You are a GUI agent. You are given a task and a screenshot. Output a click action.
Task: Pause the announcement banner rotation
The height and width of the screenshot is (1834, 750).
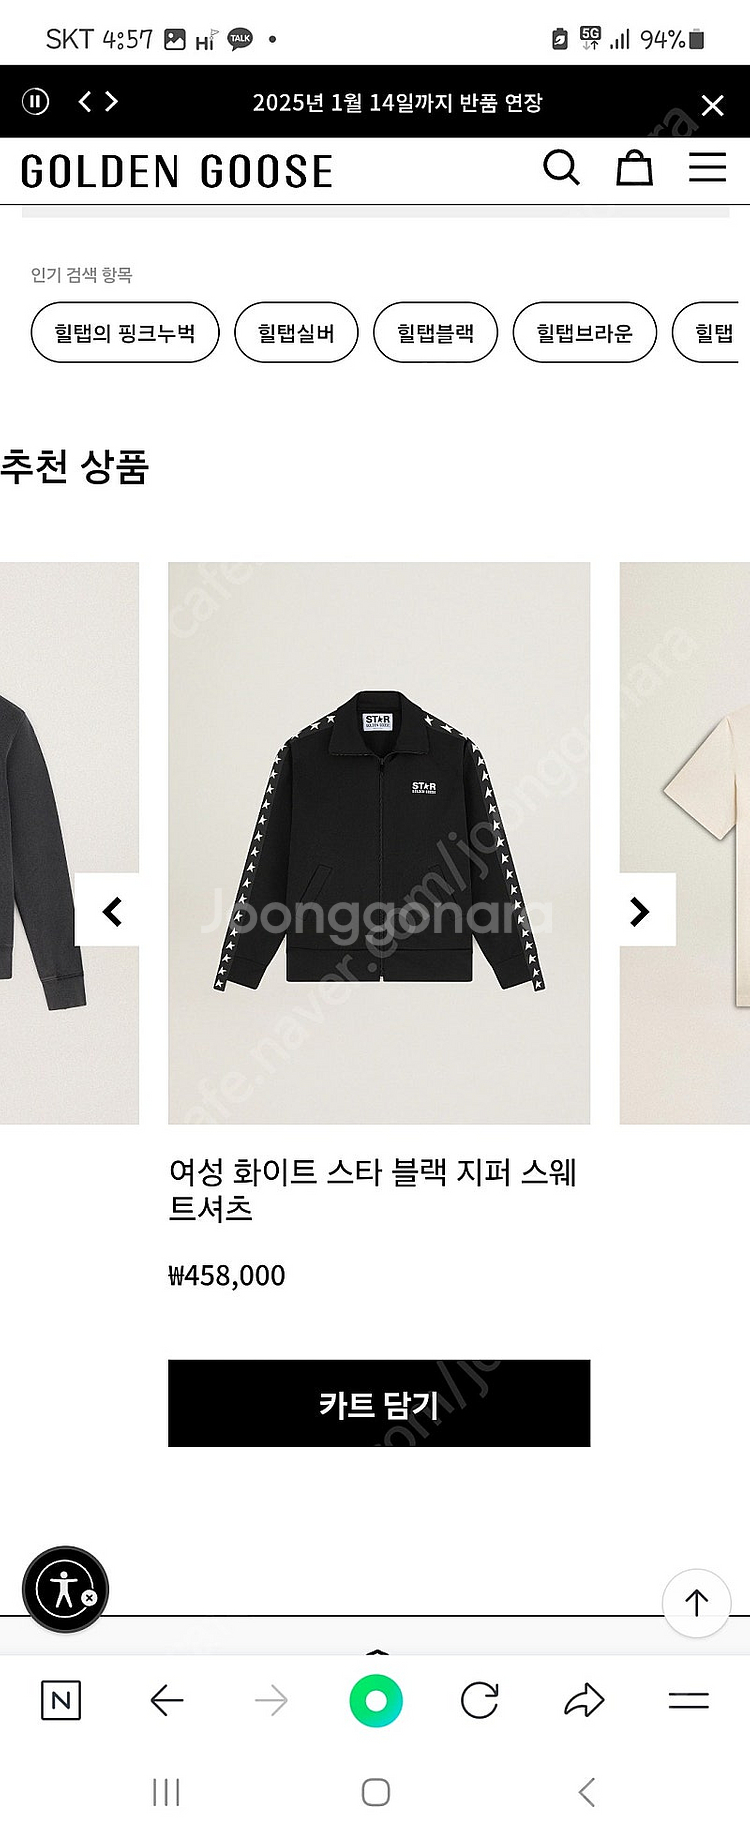point(35,102)
